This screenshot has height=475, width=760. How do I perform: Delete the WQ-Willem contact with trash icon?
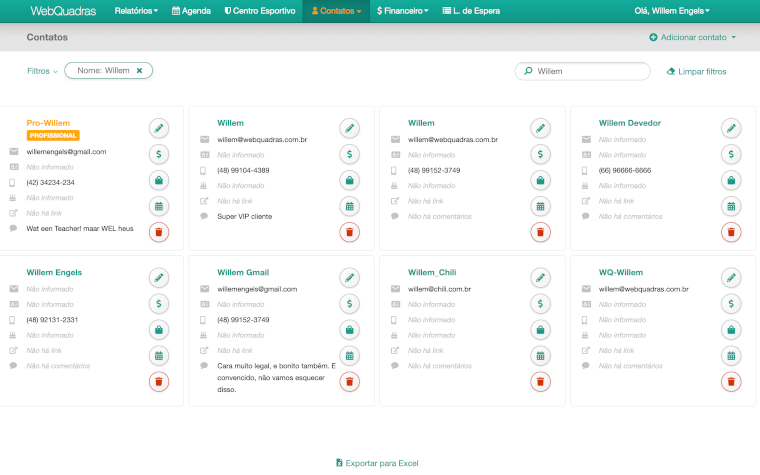[x=731, y=381]
